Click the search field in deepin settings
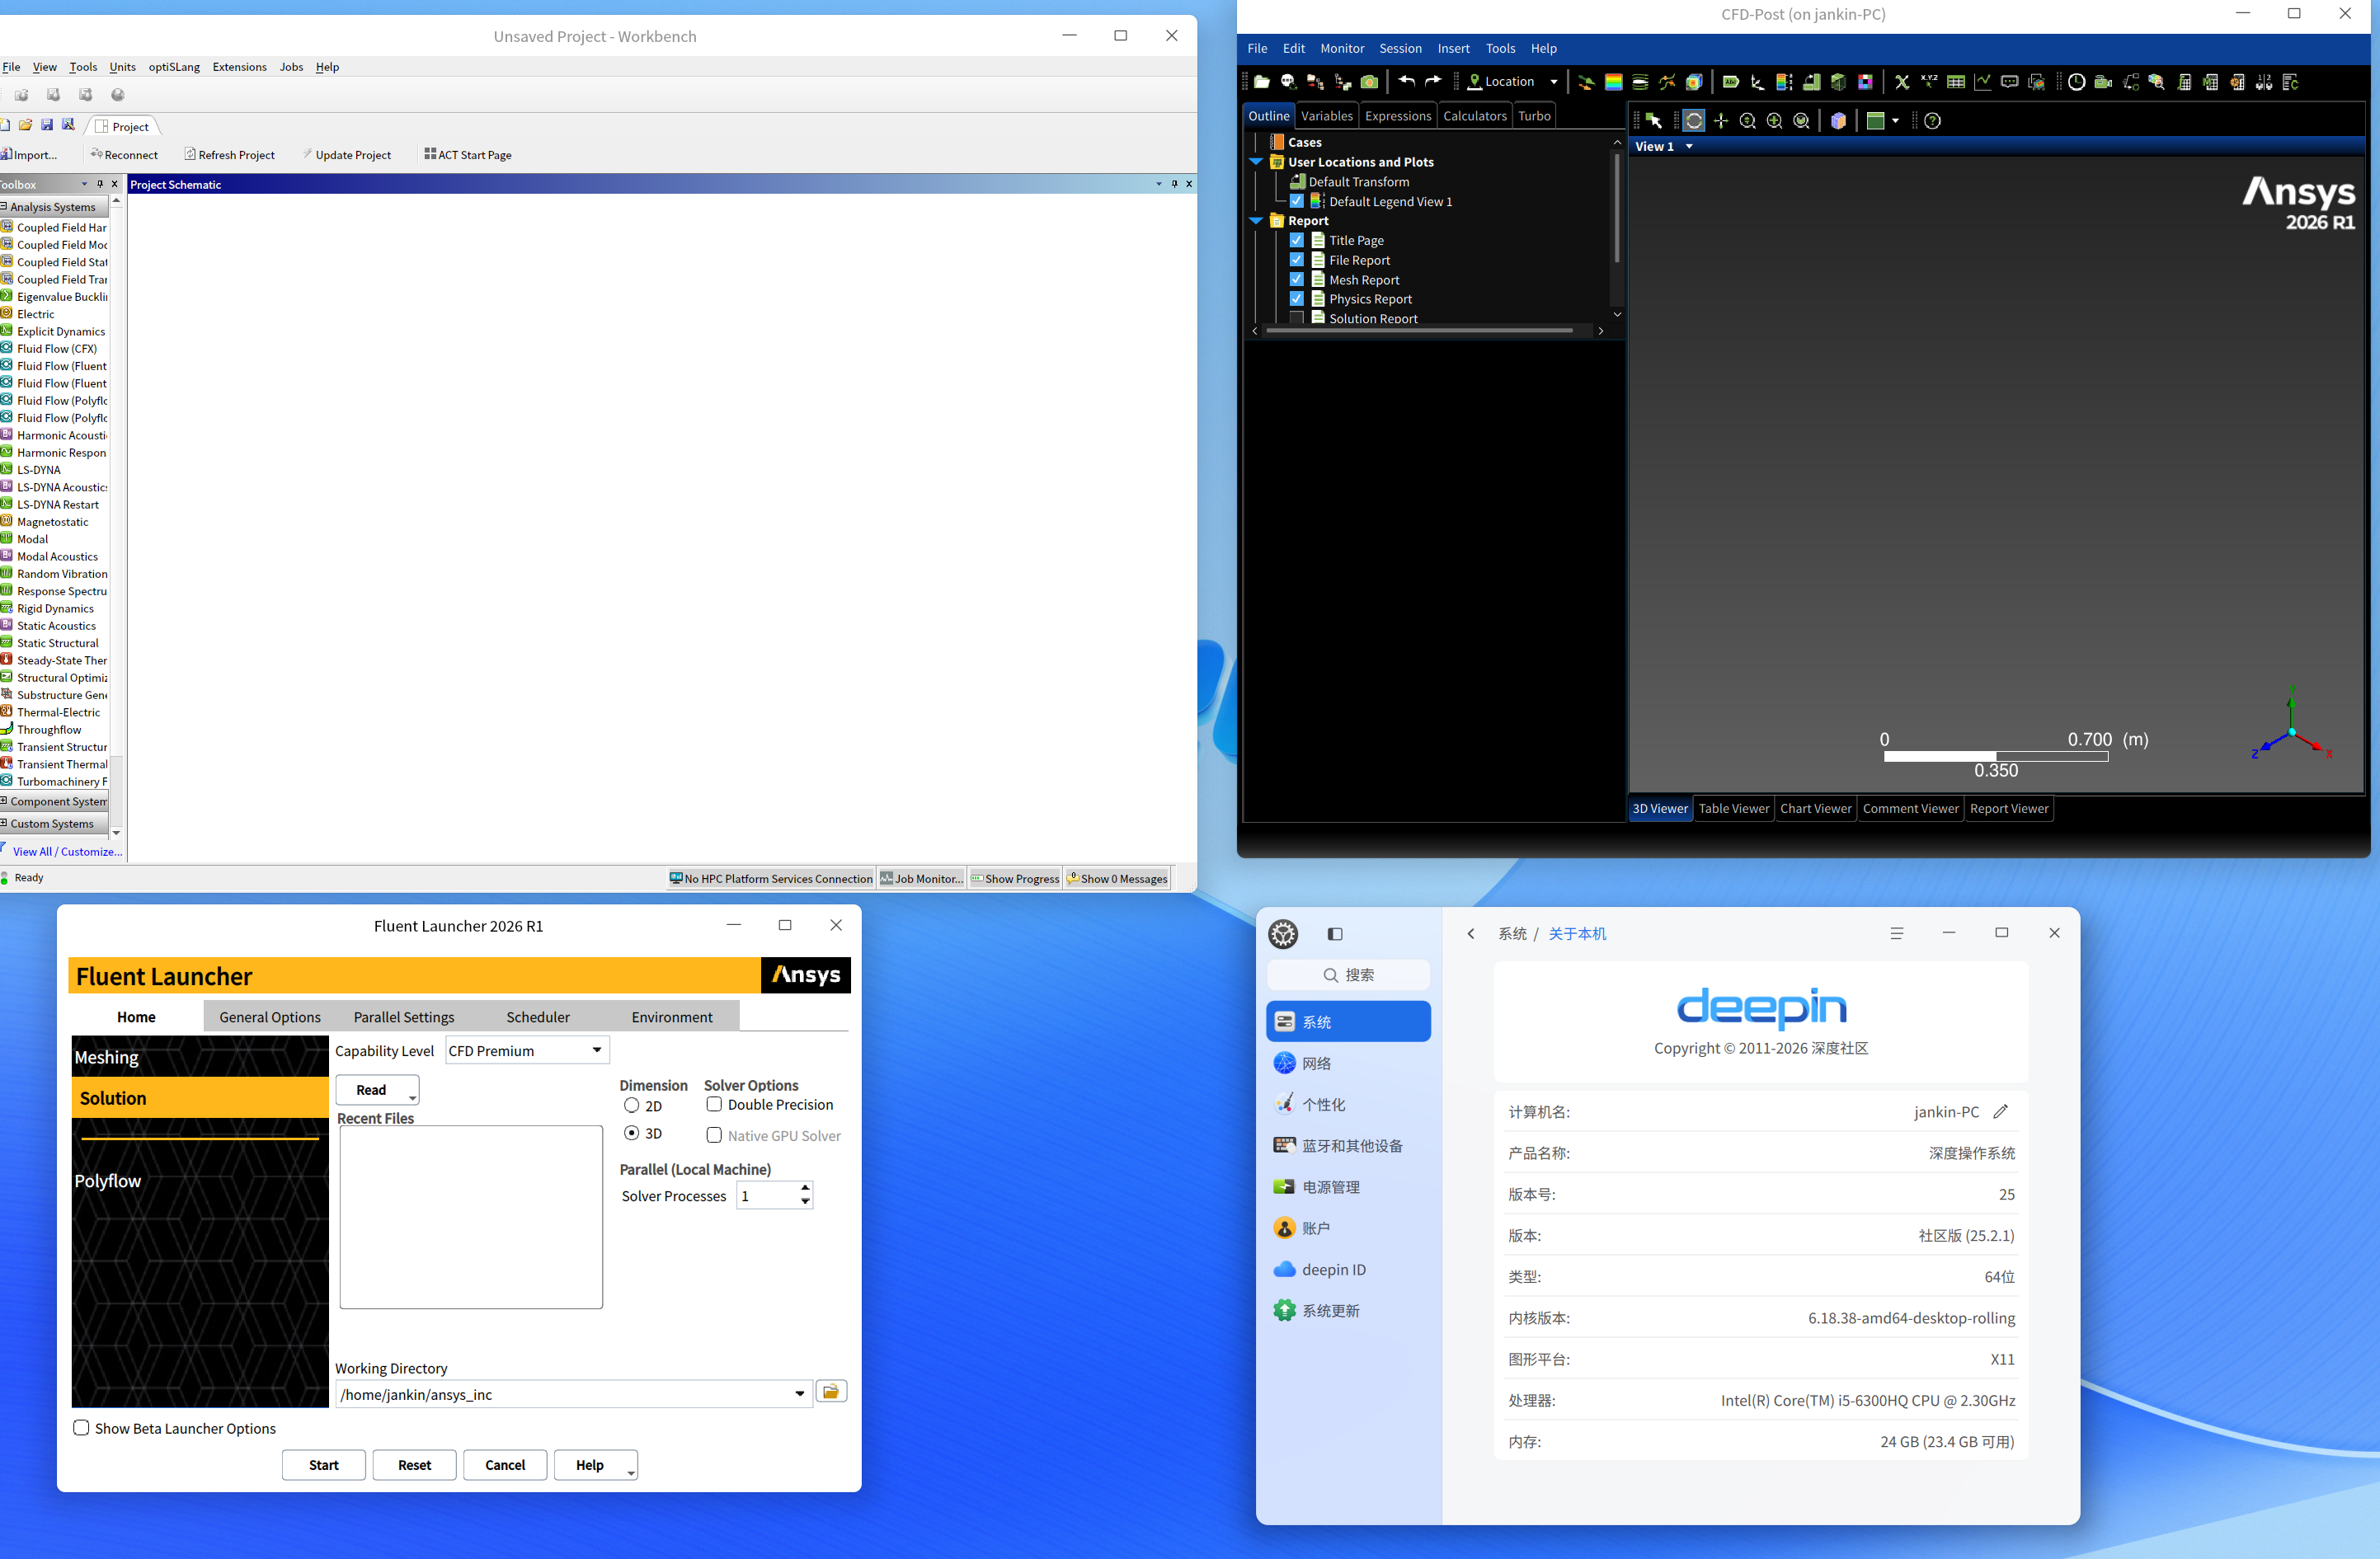The image size is (2380, 1559). [1348, 974]
